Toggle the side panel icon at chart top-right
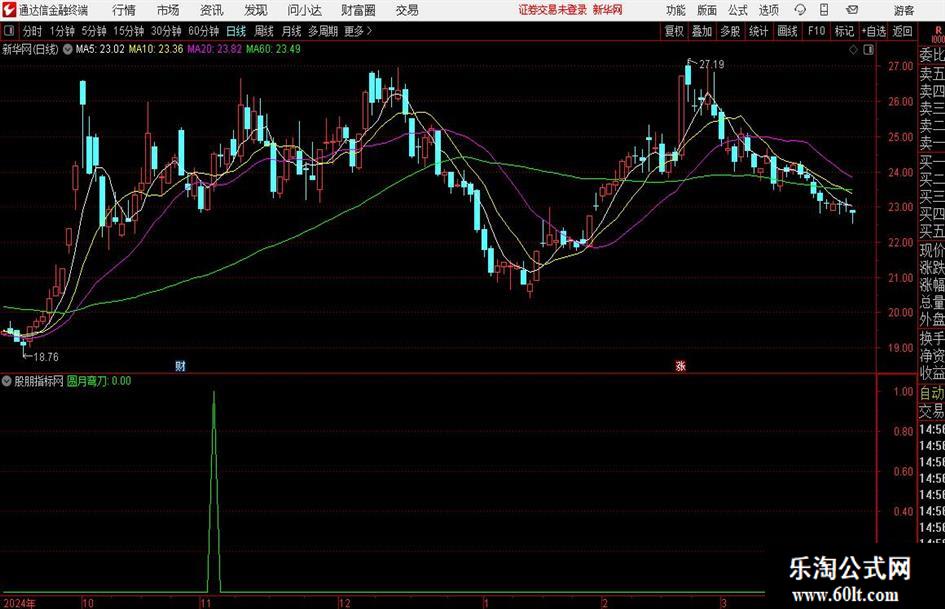The width and height of the screenshot is (945, 609). click(868, 50)
